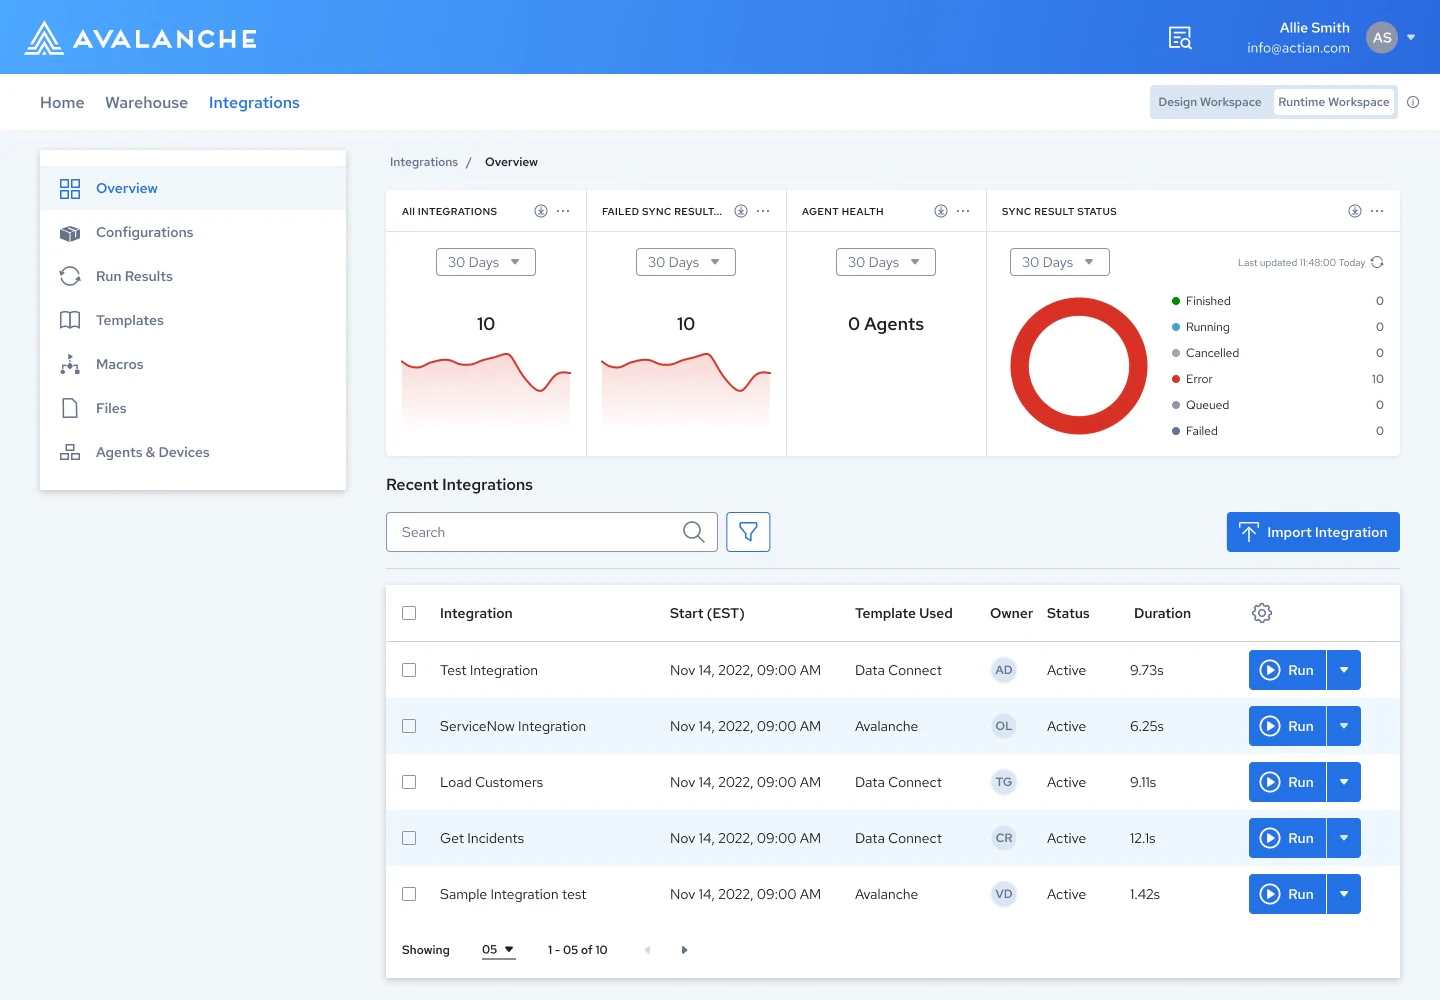Screen dimensions: 1440x1000
Task: Download the All Integrations widget data
Action: (x=541, y=211)
